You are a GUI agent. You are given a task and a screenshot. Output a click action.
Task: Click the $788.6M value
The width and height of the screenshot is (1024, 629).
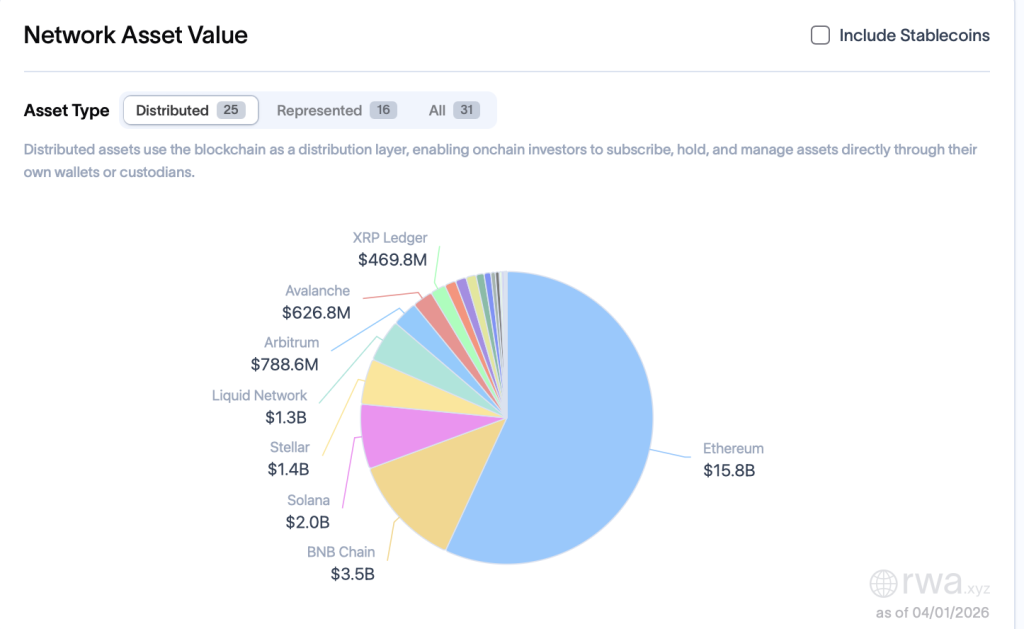pyautogui.click(x=285, y=364)
